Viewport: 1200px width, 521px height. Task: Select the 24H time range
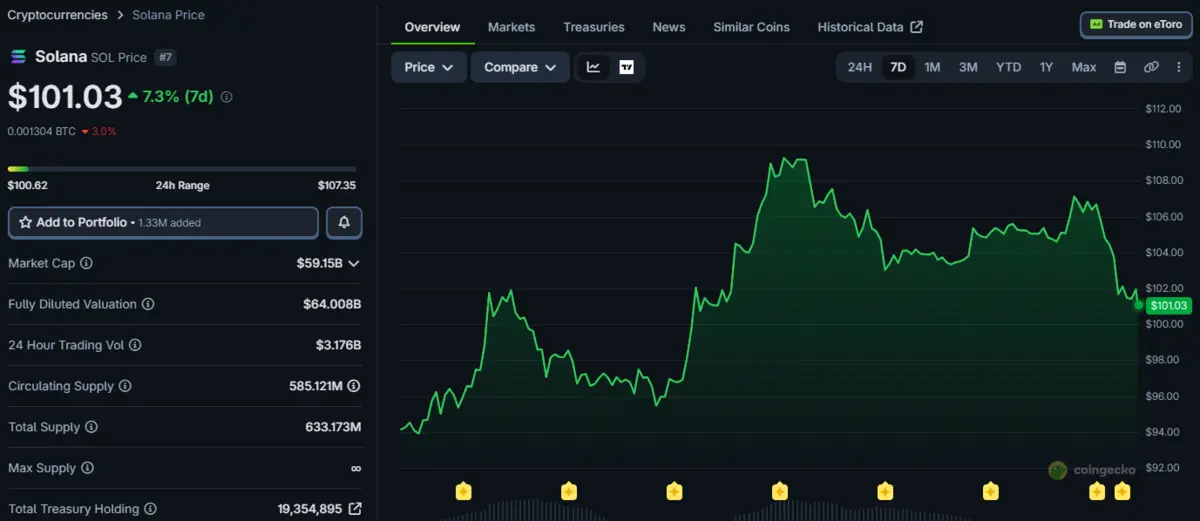[x=860, y=67]
